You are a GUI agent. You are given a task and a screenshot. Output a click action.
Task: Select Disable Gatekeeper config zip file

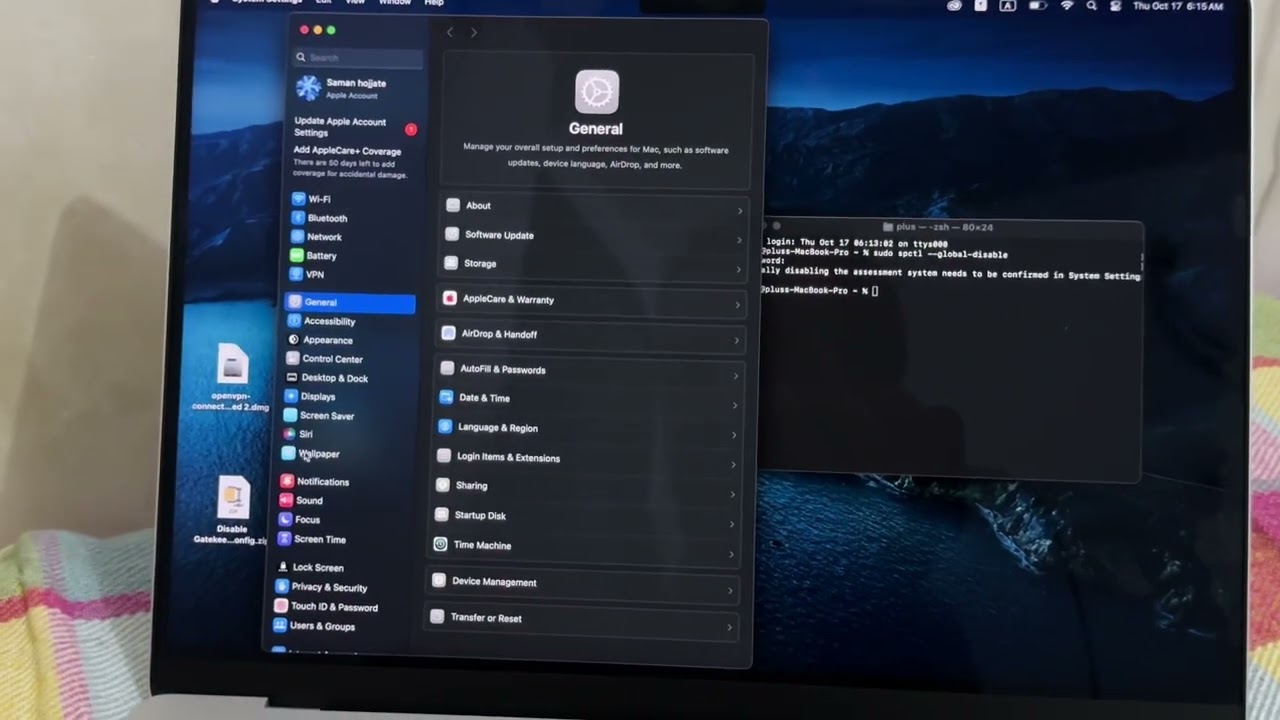tap(231, 510)
